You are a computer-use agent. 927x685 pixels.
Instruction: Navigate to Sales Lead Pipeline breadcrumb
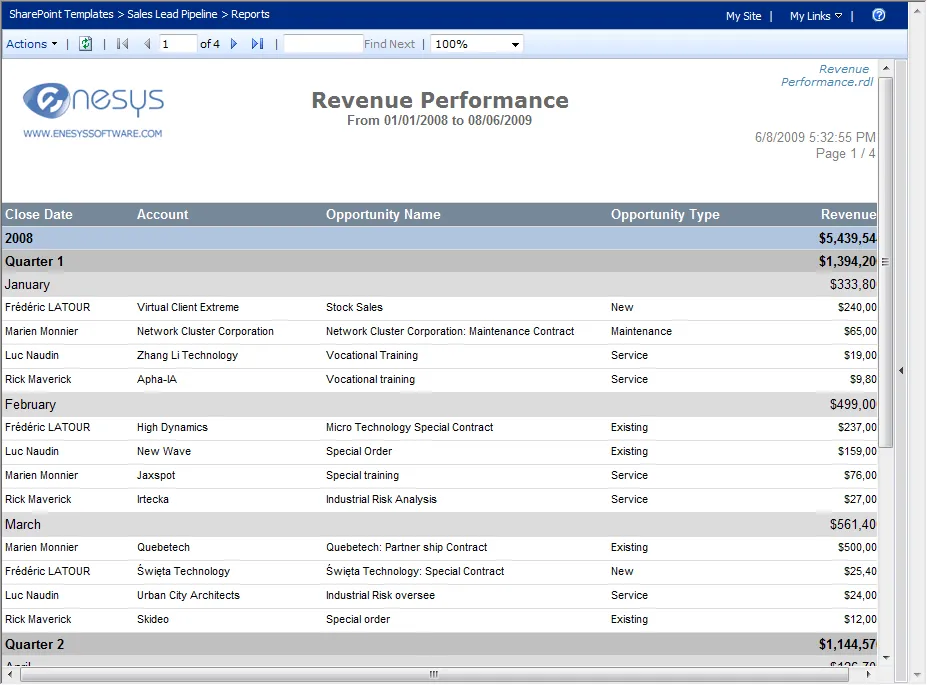click(173, 15)
